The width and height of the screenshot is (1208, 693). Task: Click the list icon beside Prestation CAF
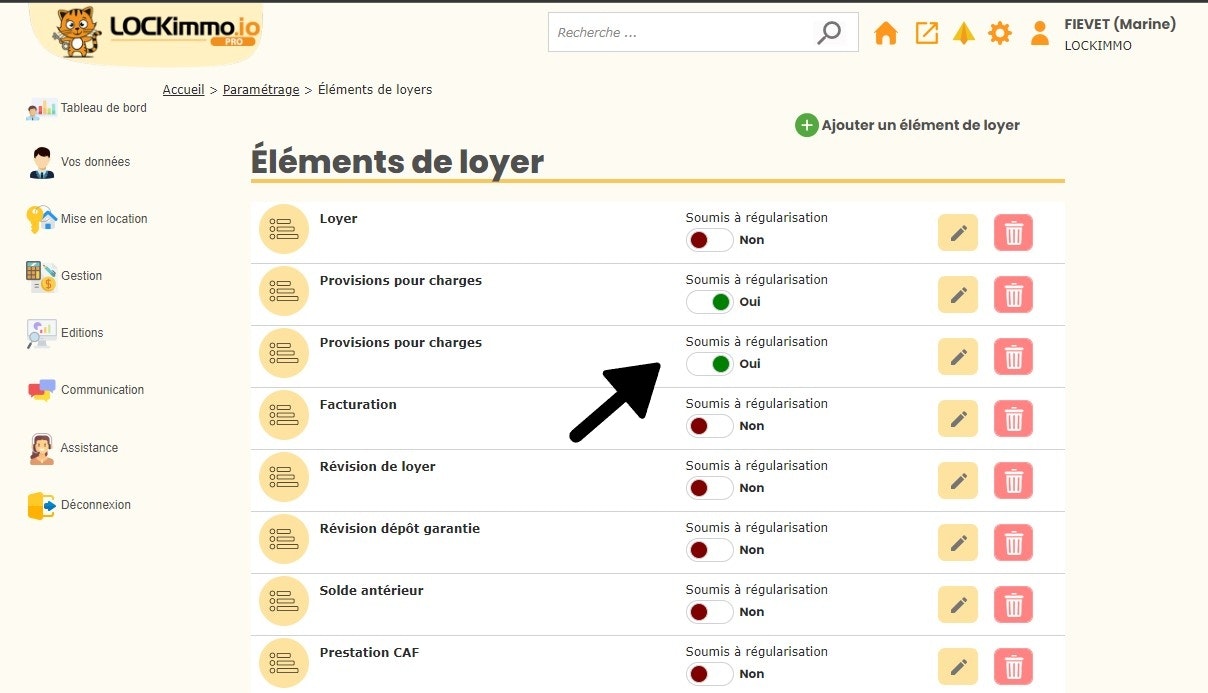[284, 664]
